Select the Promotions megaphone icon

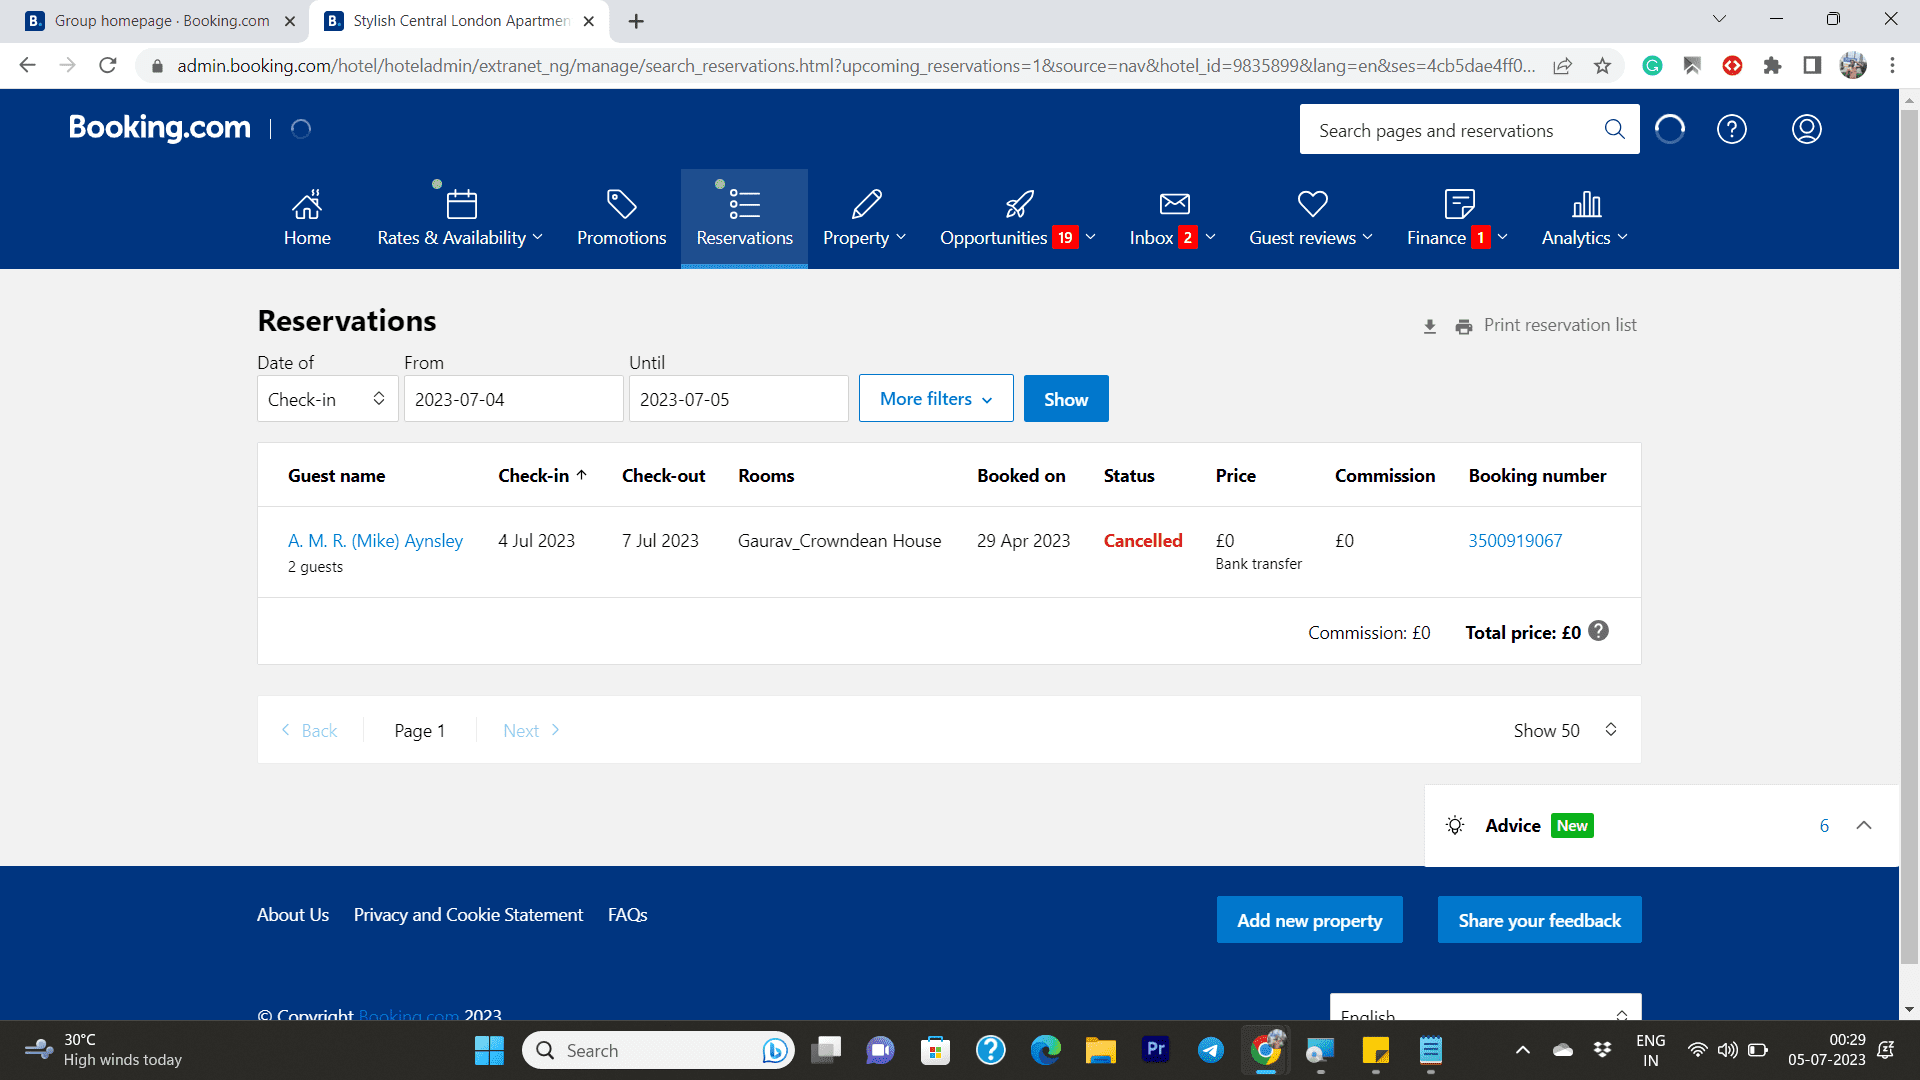coord(621,203)
